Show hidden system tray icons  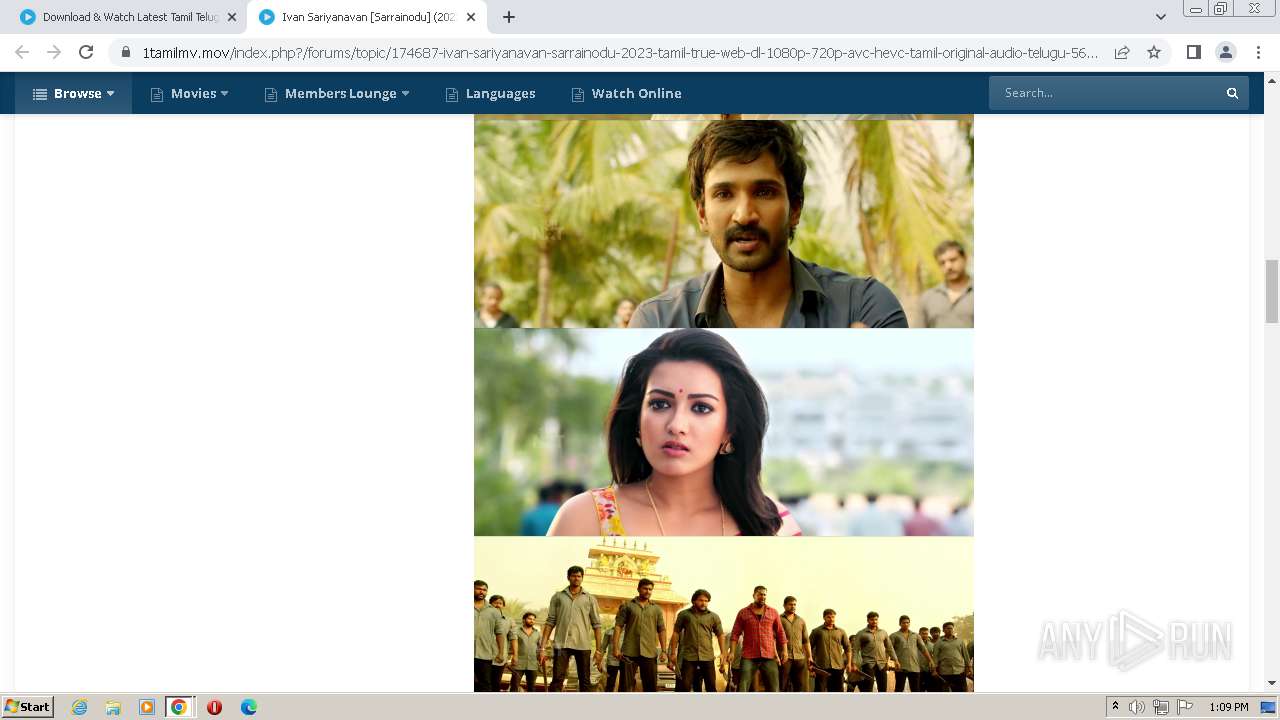pos(1115,707)
